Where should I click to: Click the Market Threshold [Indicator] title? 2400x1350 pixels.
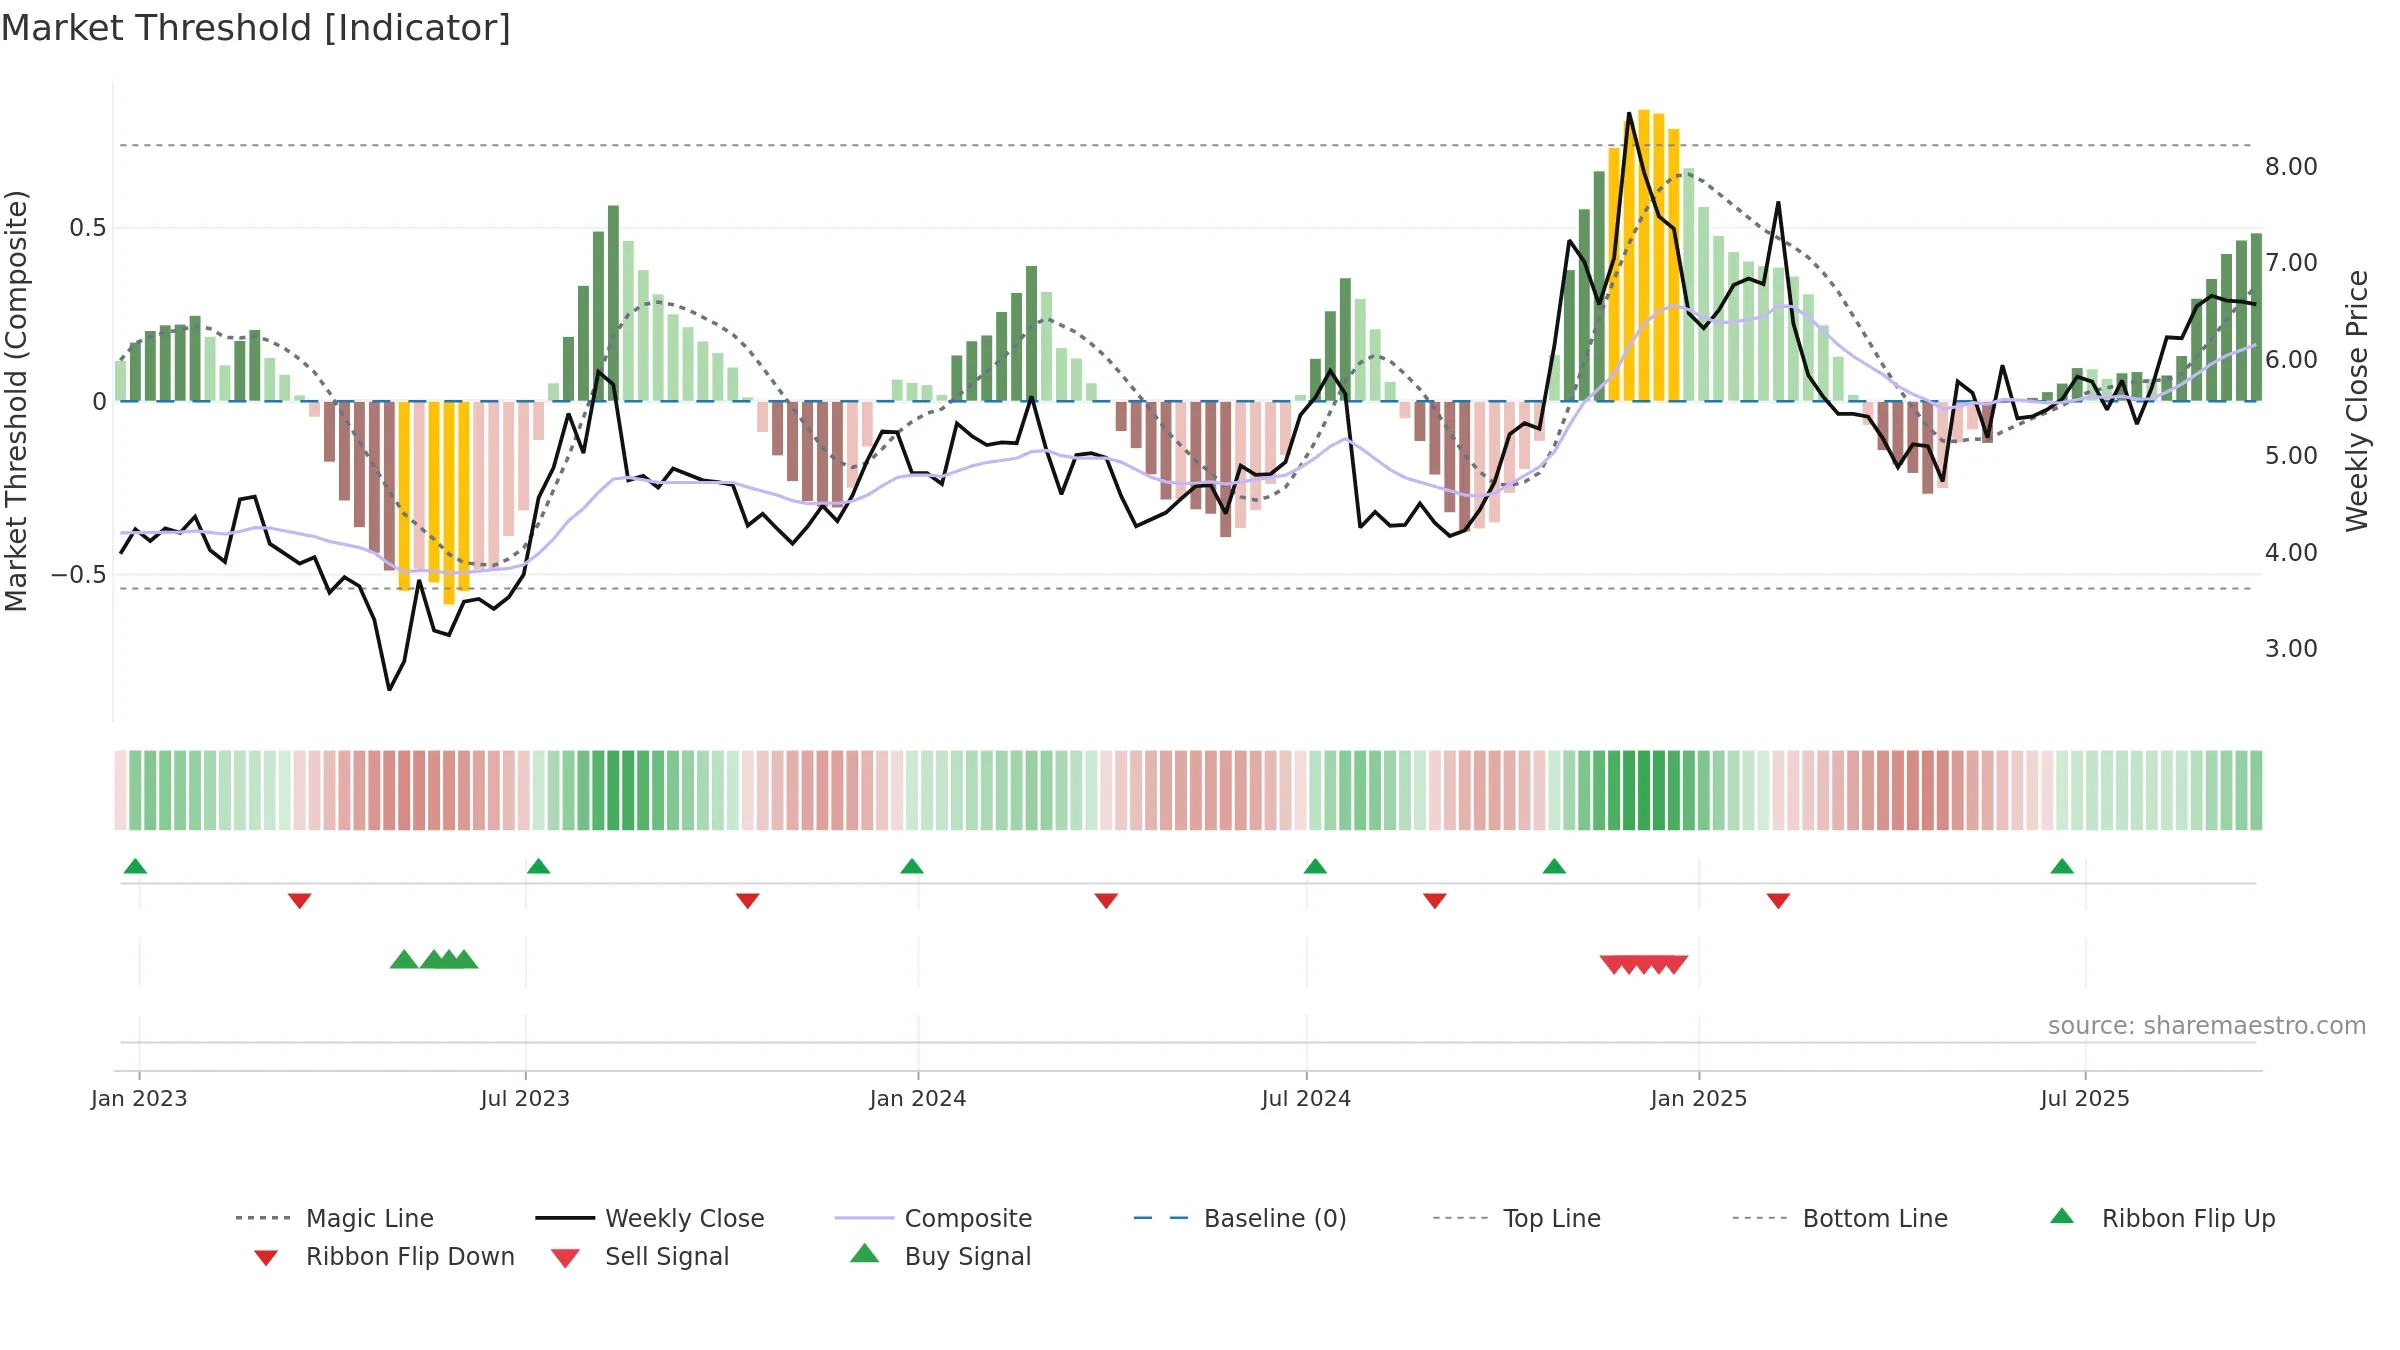click(256, 28)
